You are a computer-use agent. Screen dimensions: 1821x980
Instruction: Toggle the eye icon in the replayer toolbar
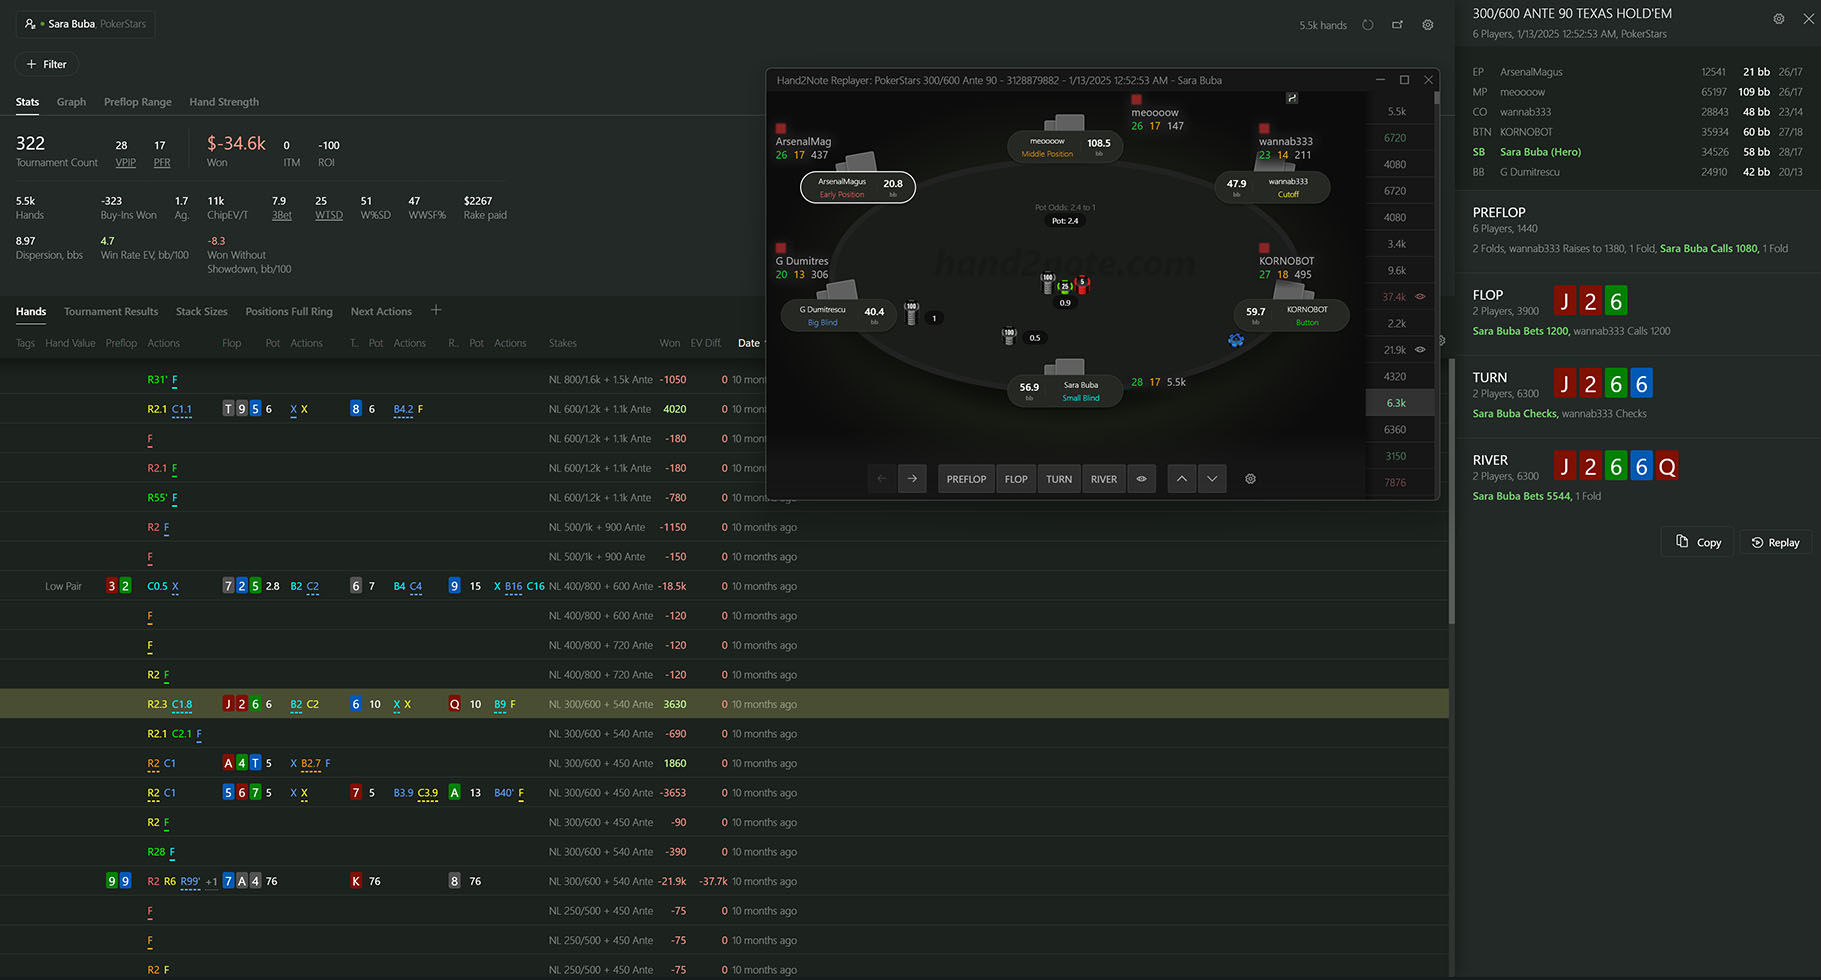[x=1141, y=479]
